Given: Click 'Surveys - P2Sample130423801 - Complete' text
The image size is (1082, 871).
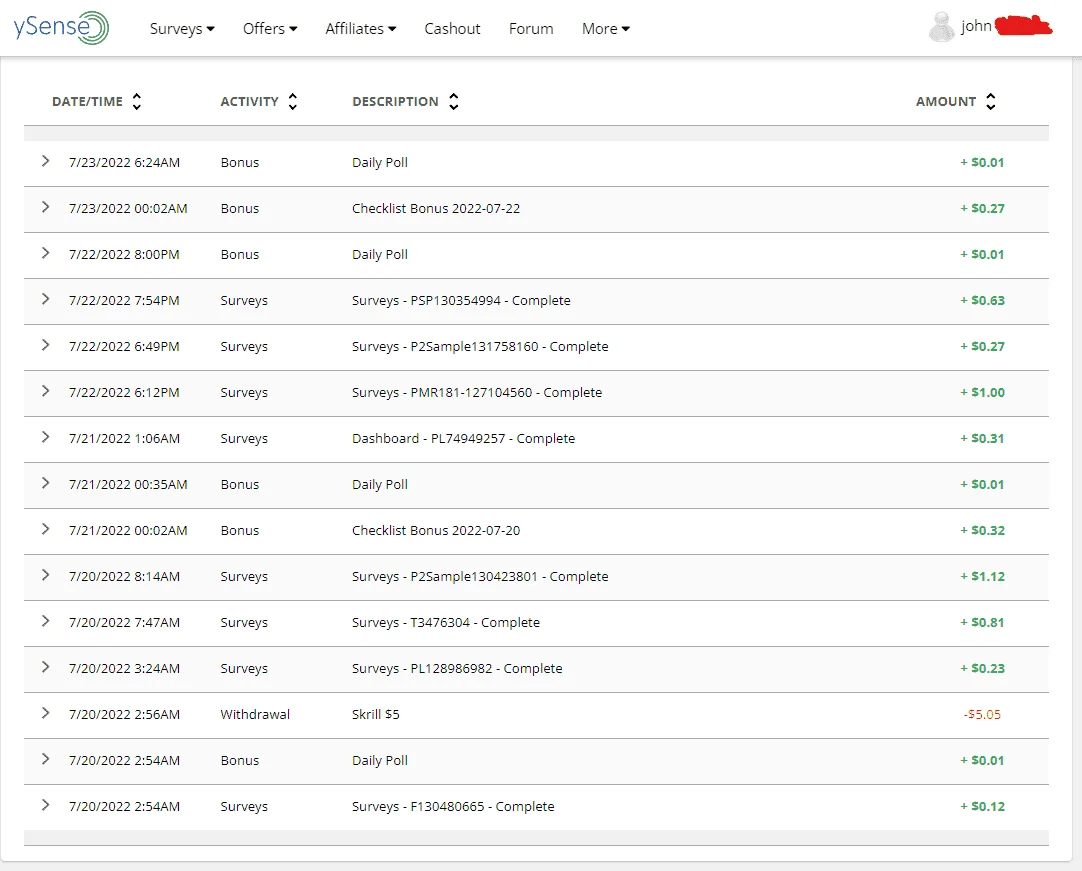Looking at the screenshot, I should [x=480, y=576].
